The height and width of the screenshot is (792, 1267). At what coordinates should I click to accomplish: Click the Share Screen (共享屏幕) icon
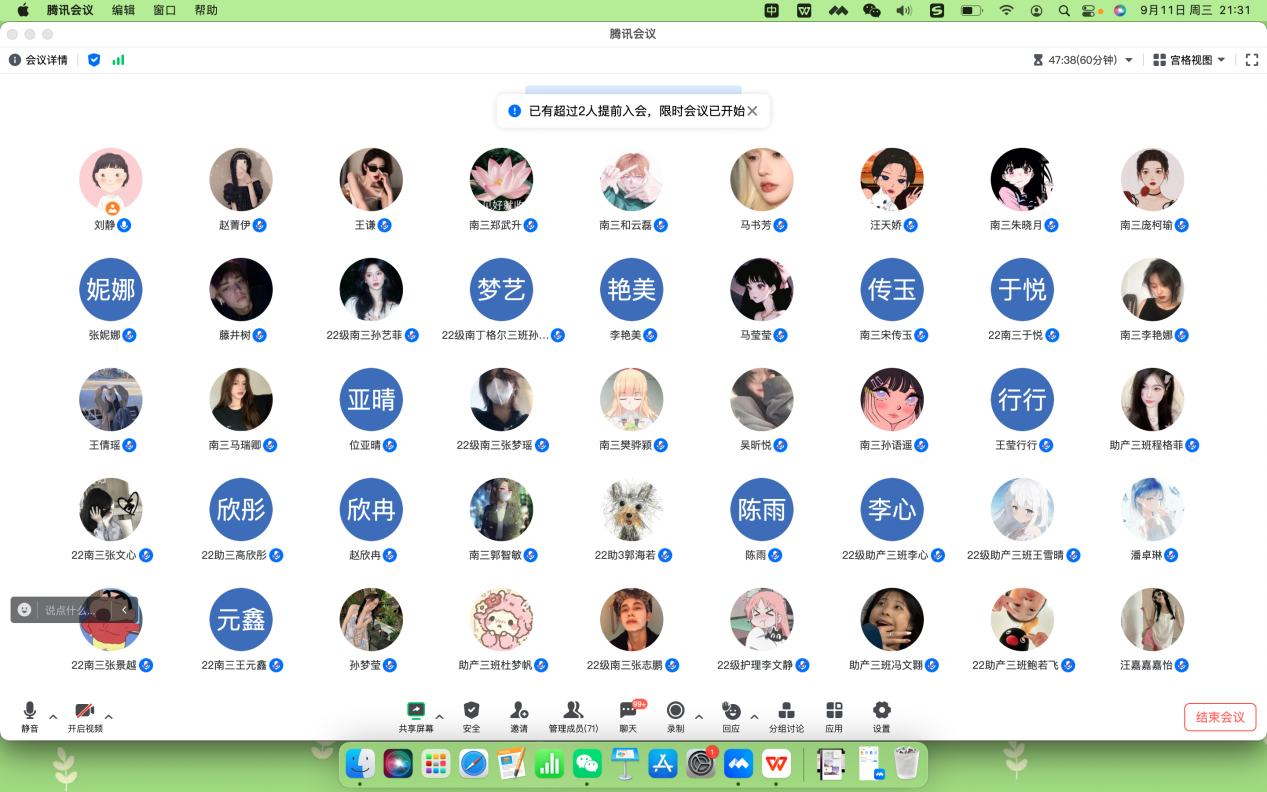click(416, 711)
